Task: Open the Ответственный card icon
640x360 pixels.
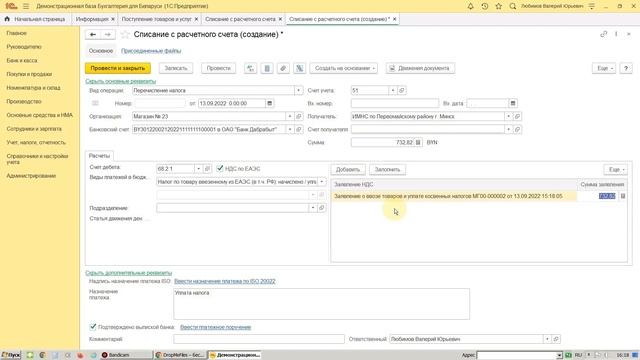Action: (x=556, y=339)
